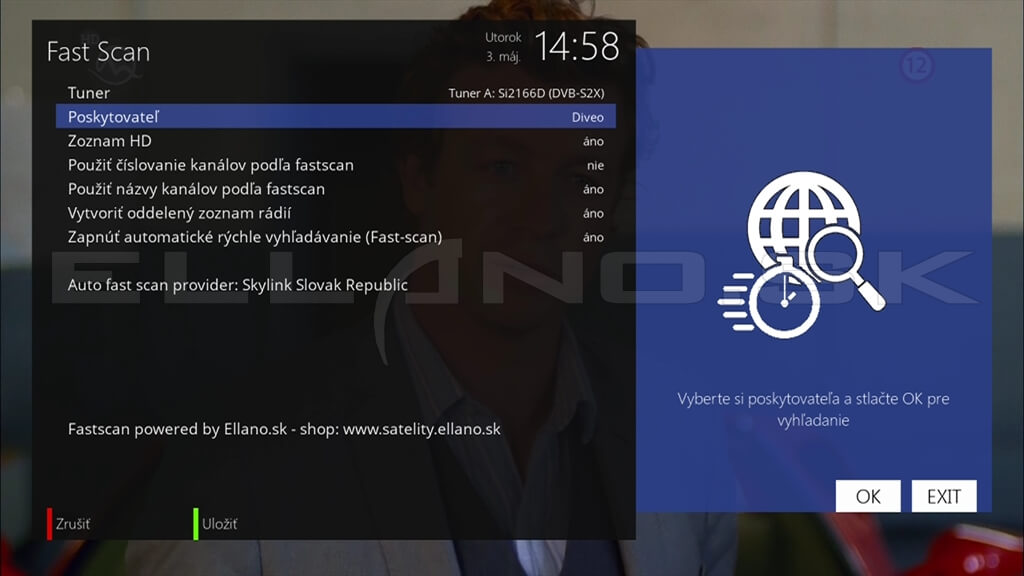Click the stopwatch fast-scan icon

tap(771, 300)
